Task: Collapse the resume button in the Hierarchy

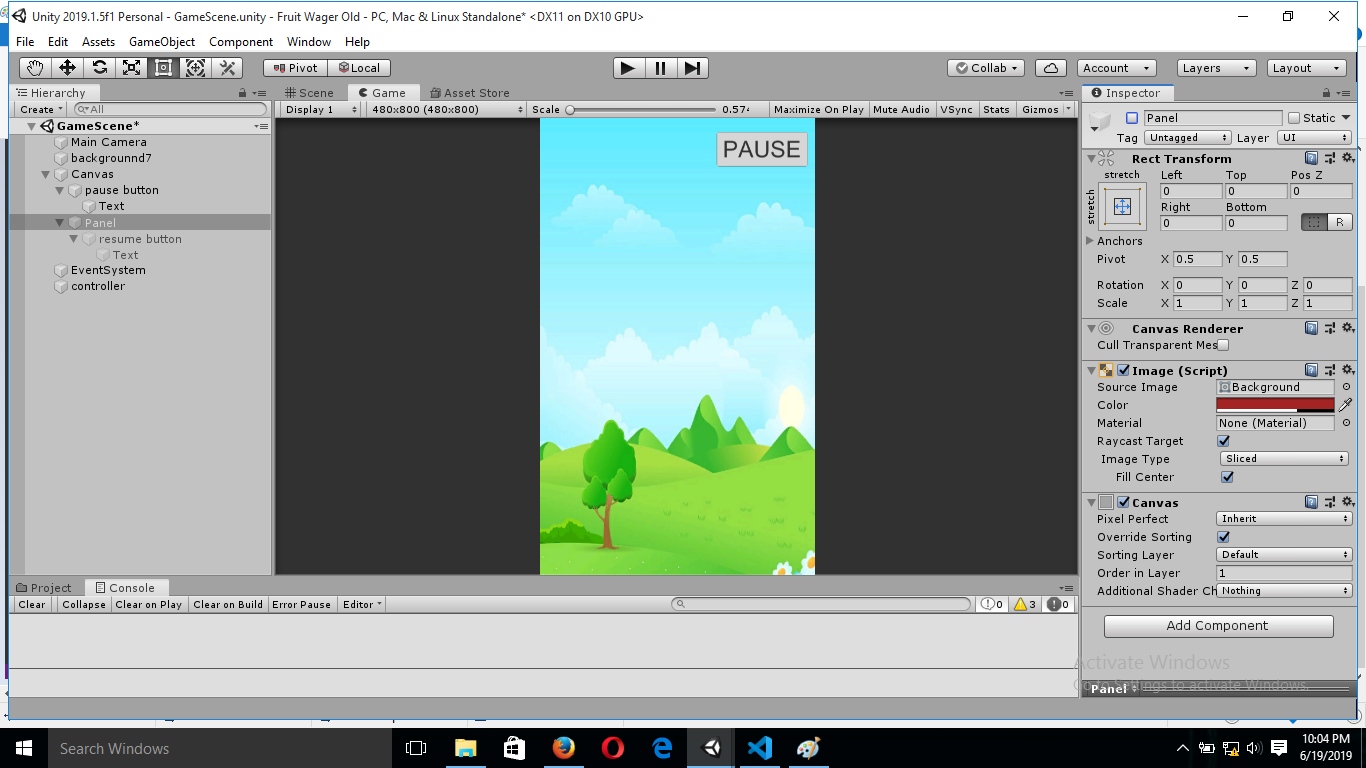Action: (x=72, y=239)
